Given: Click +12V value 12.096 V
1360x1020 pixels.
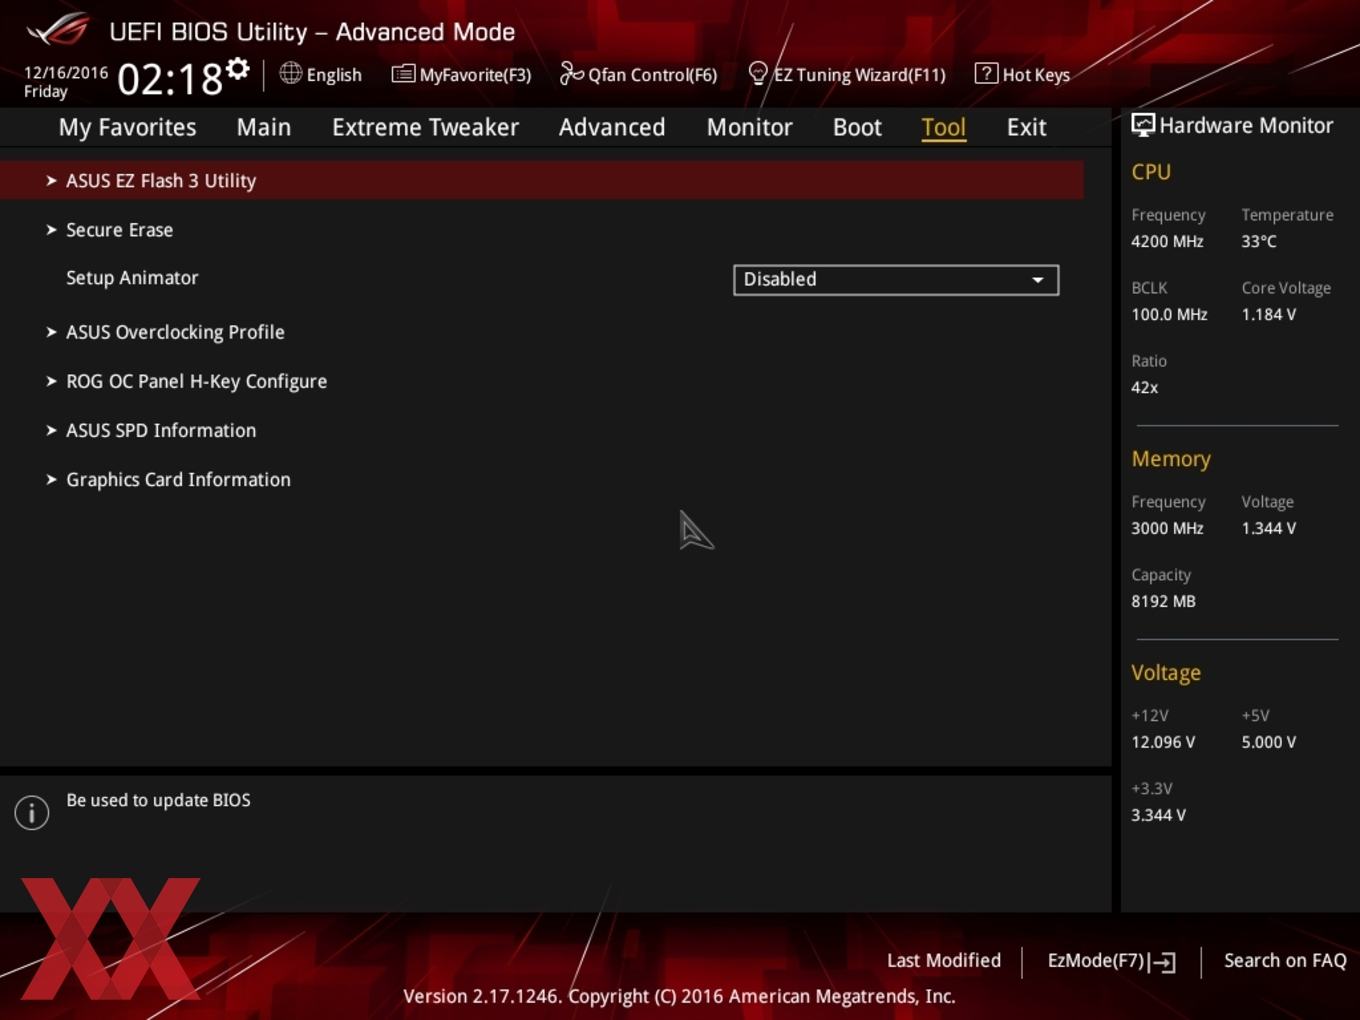Looking at the screenshot, I should [x=1163, y=742].
